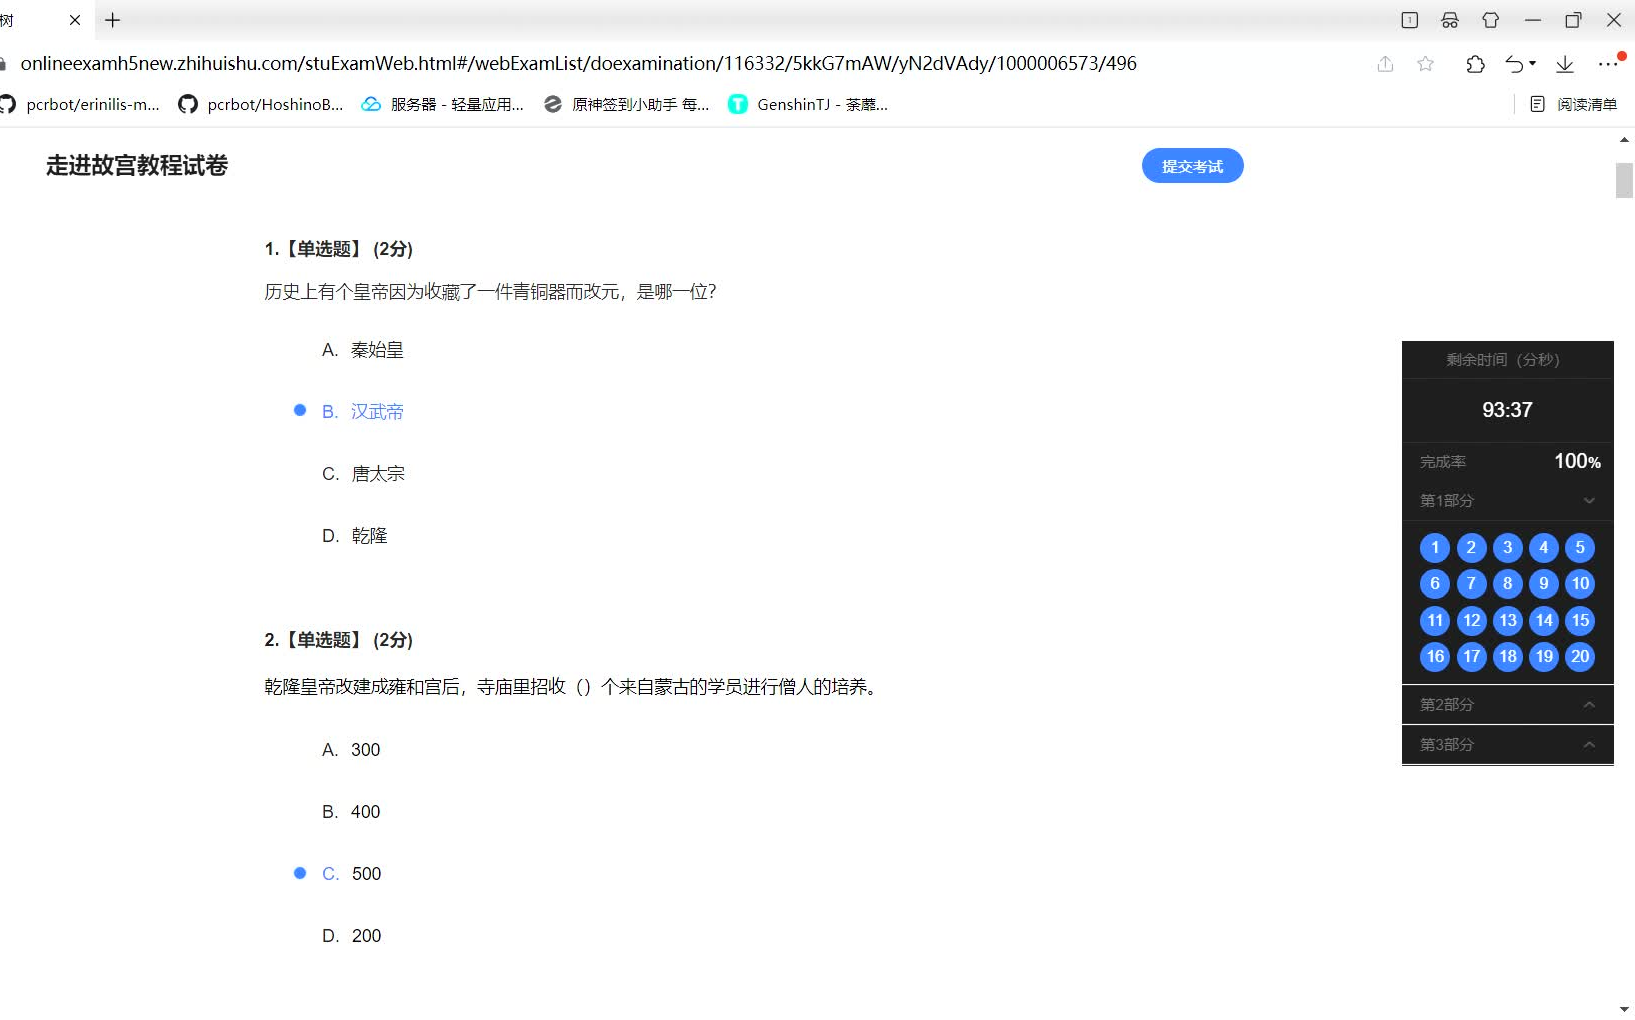Select option C 唐太宗
The image size is (1635, 1020).
(x=363, y=474)
